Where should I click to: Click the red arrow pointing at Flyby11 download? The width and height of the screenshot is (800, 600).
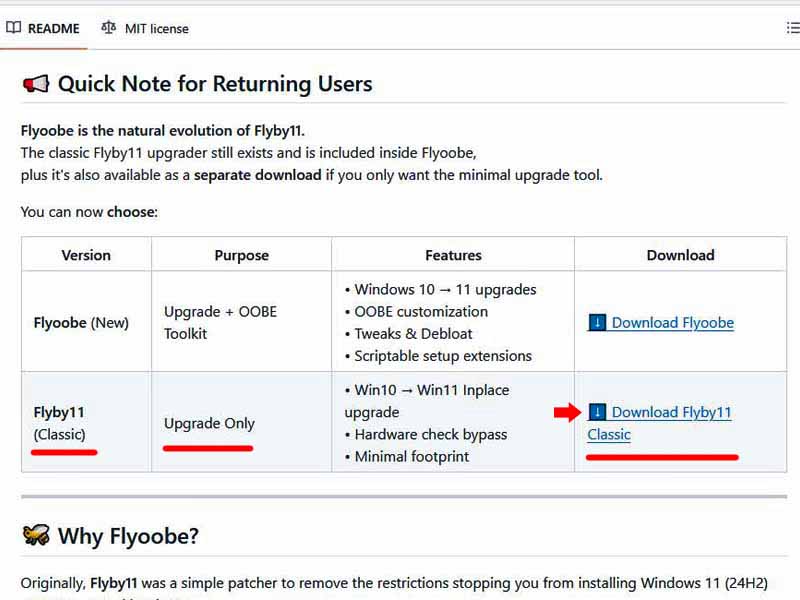point(567,412)
